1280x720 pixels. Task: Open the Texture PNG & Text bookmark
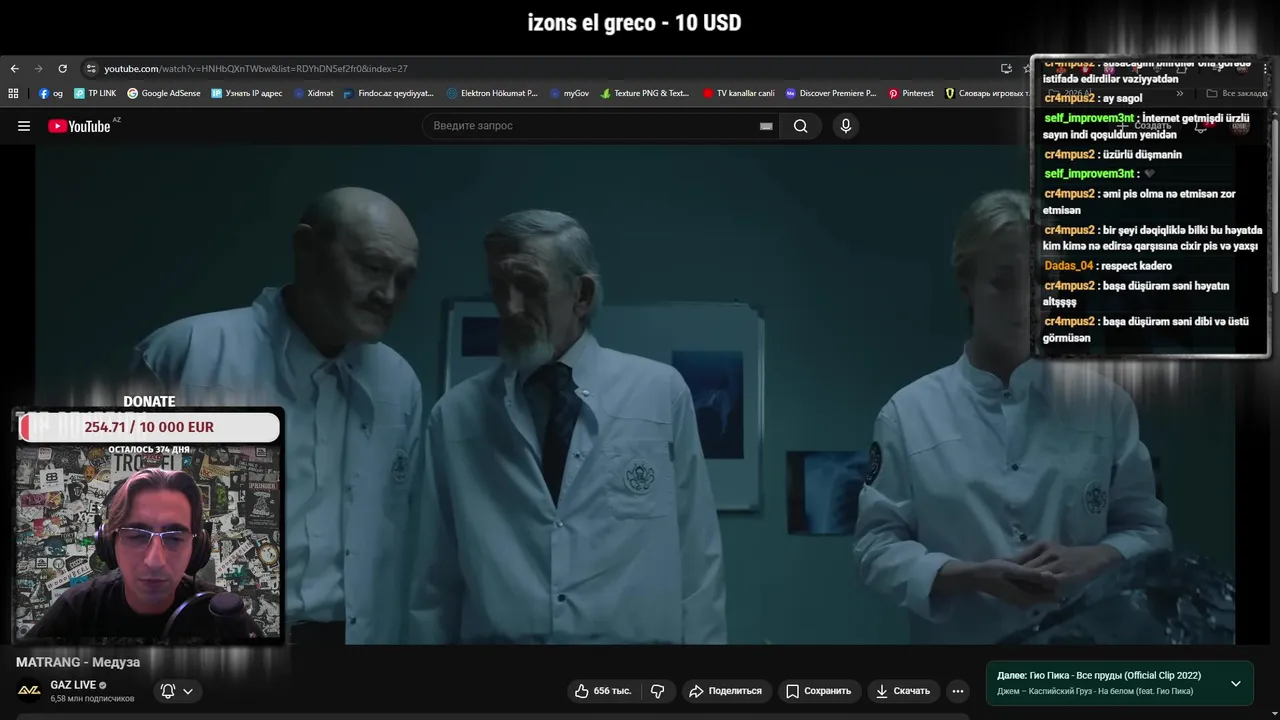644,93
